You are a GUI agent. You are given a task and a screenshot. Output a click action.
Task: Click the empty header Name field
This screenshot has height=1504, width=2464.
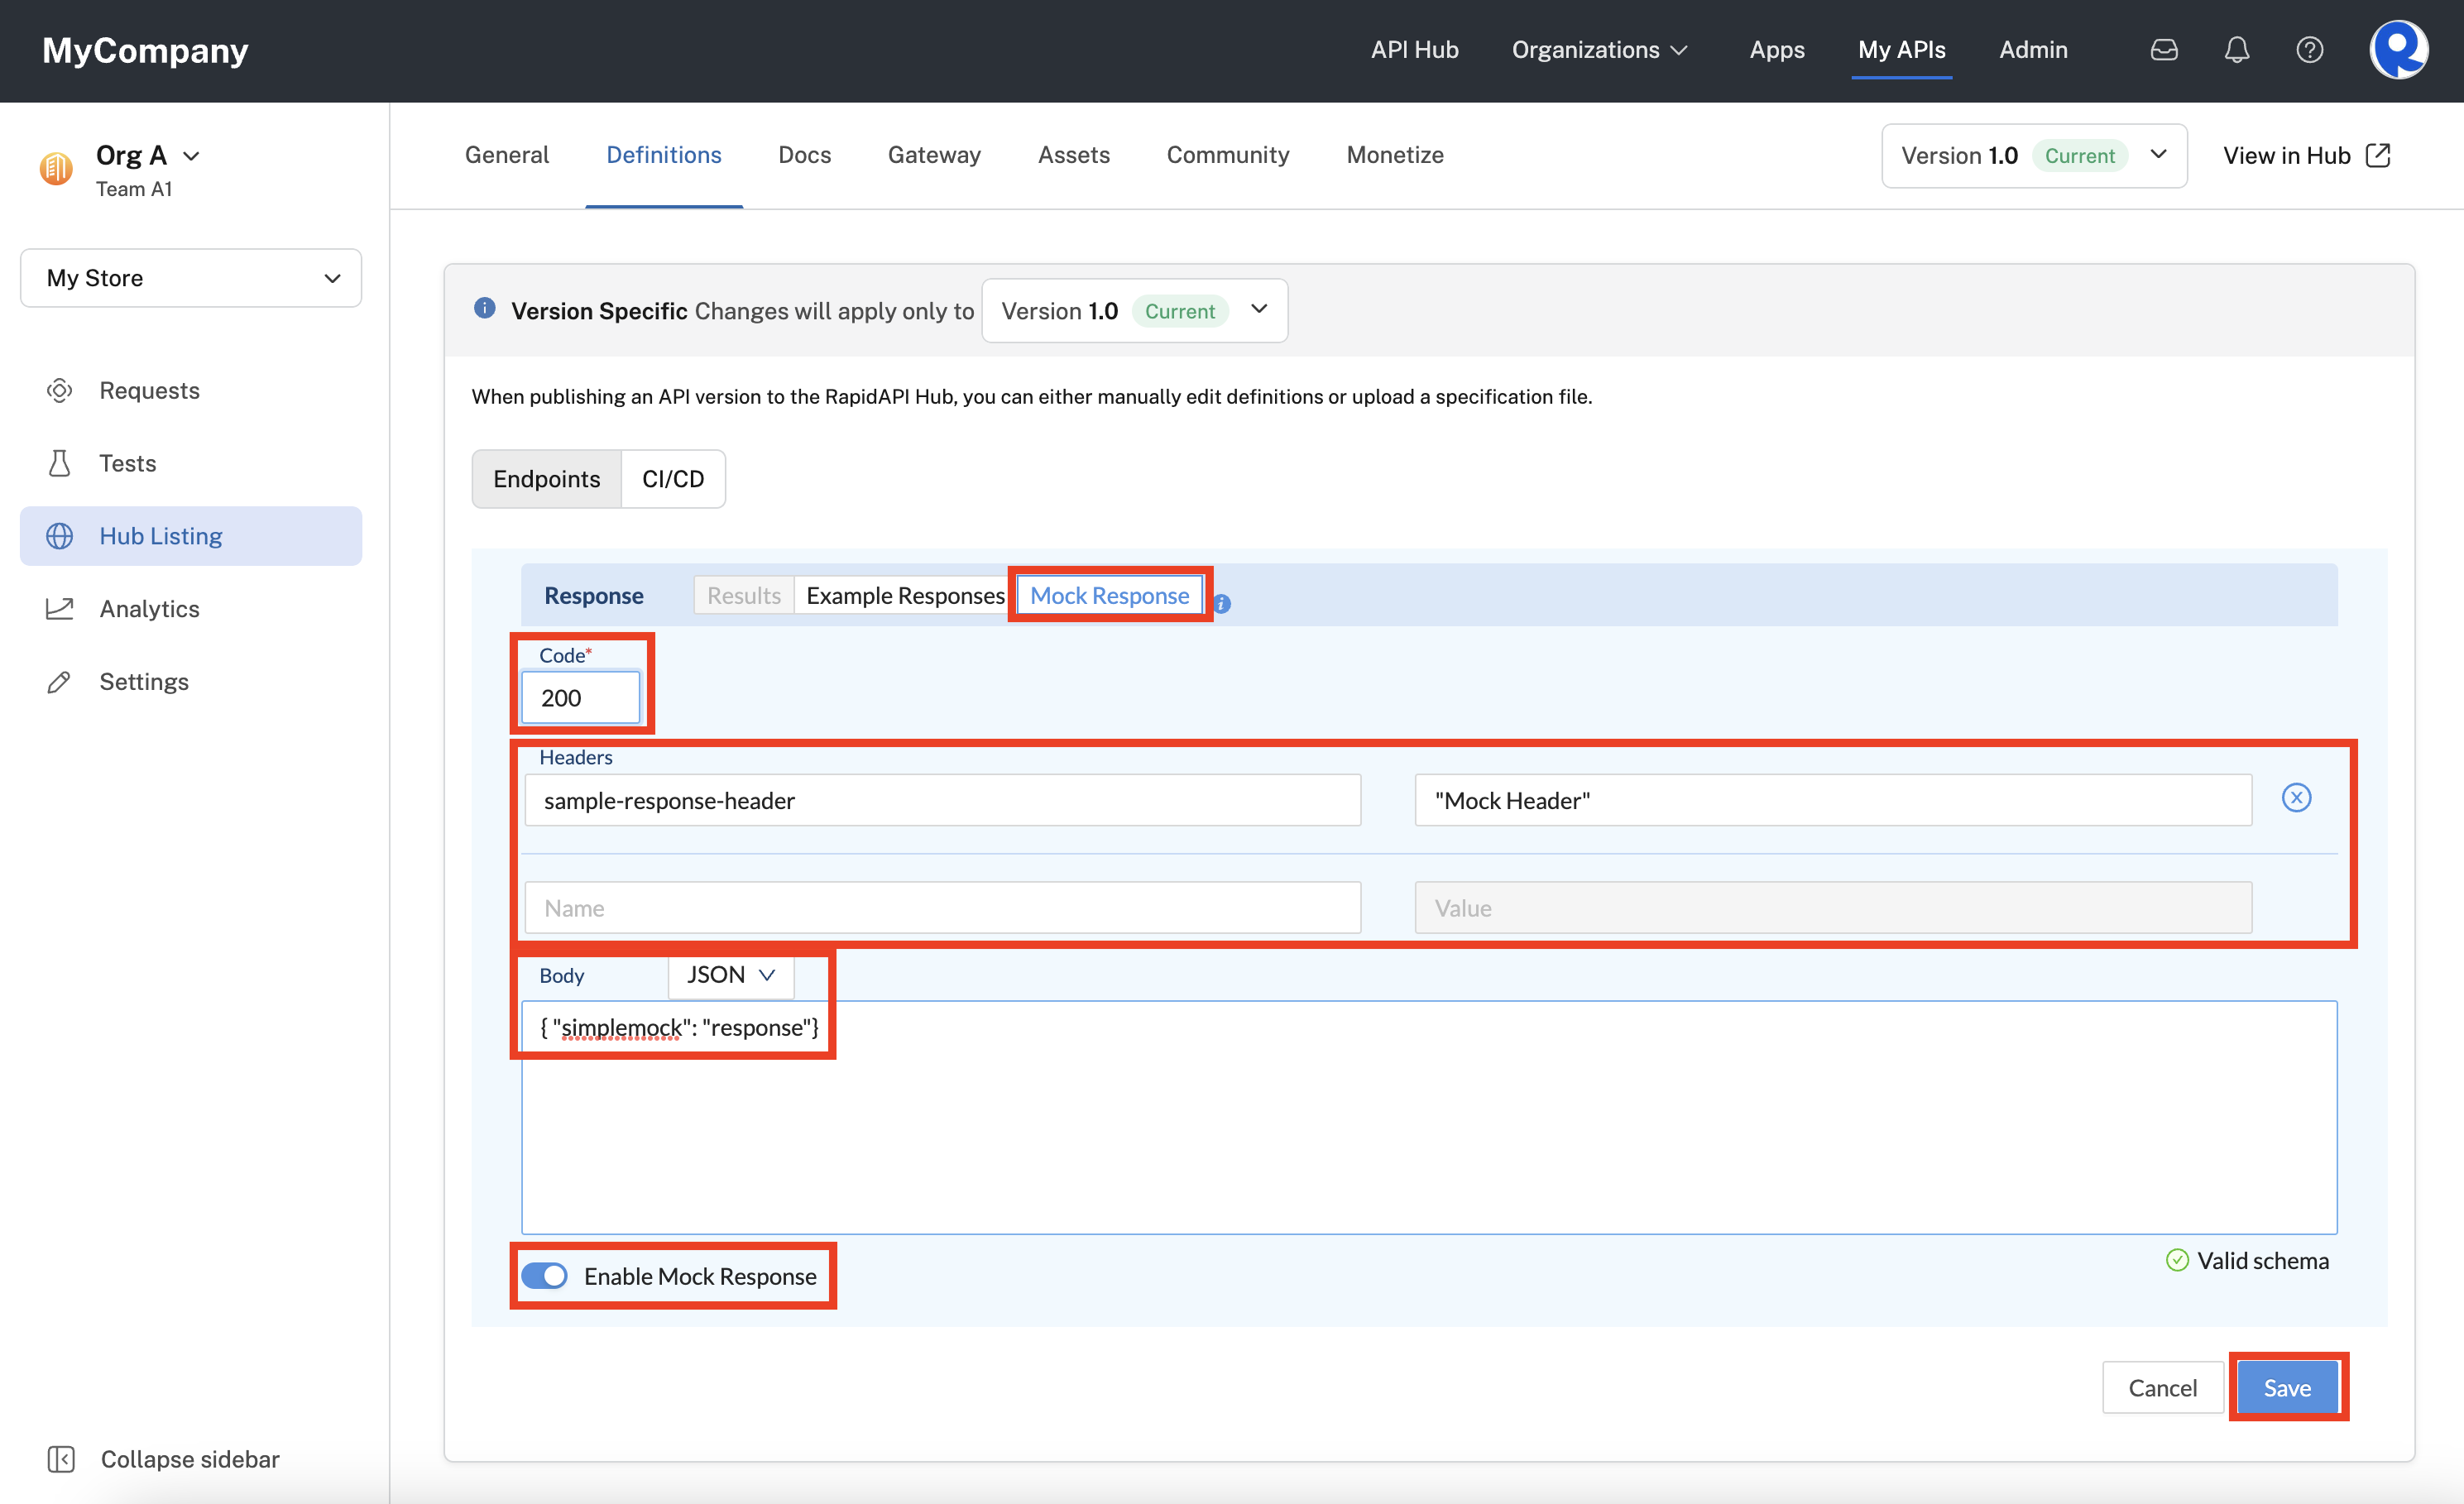click(942, 907)
